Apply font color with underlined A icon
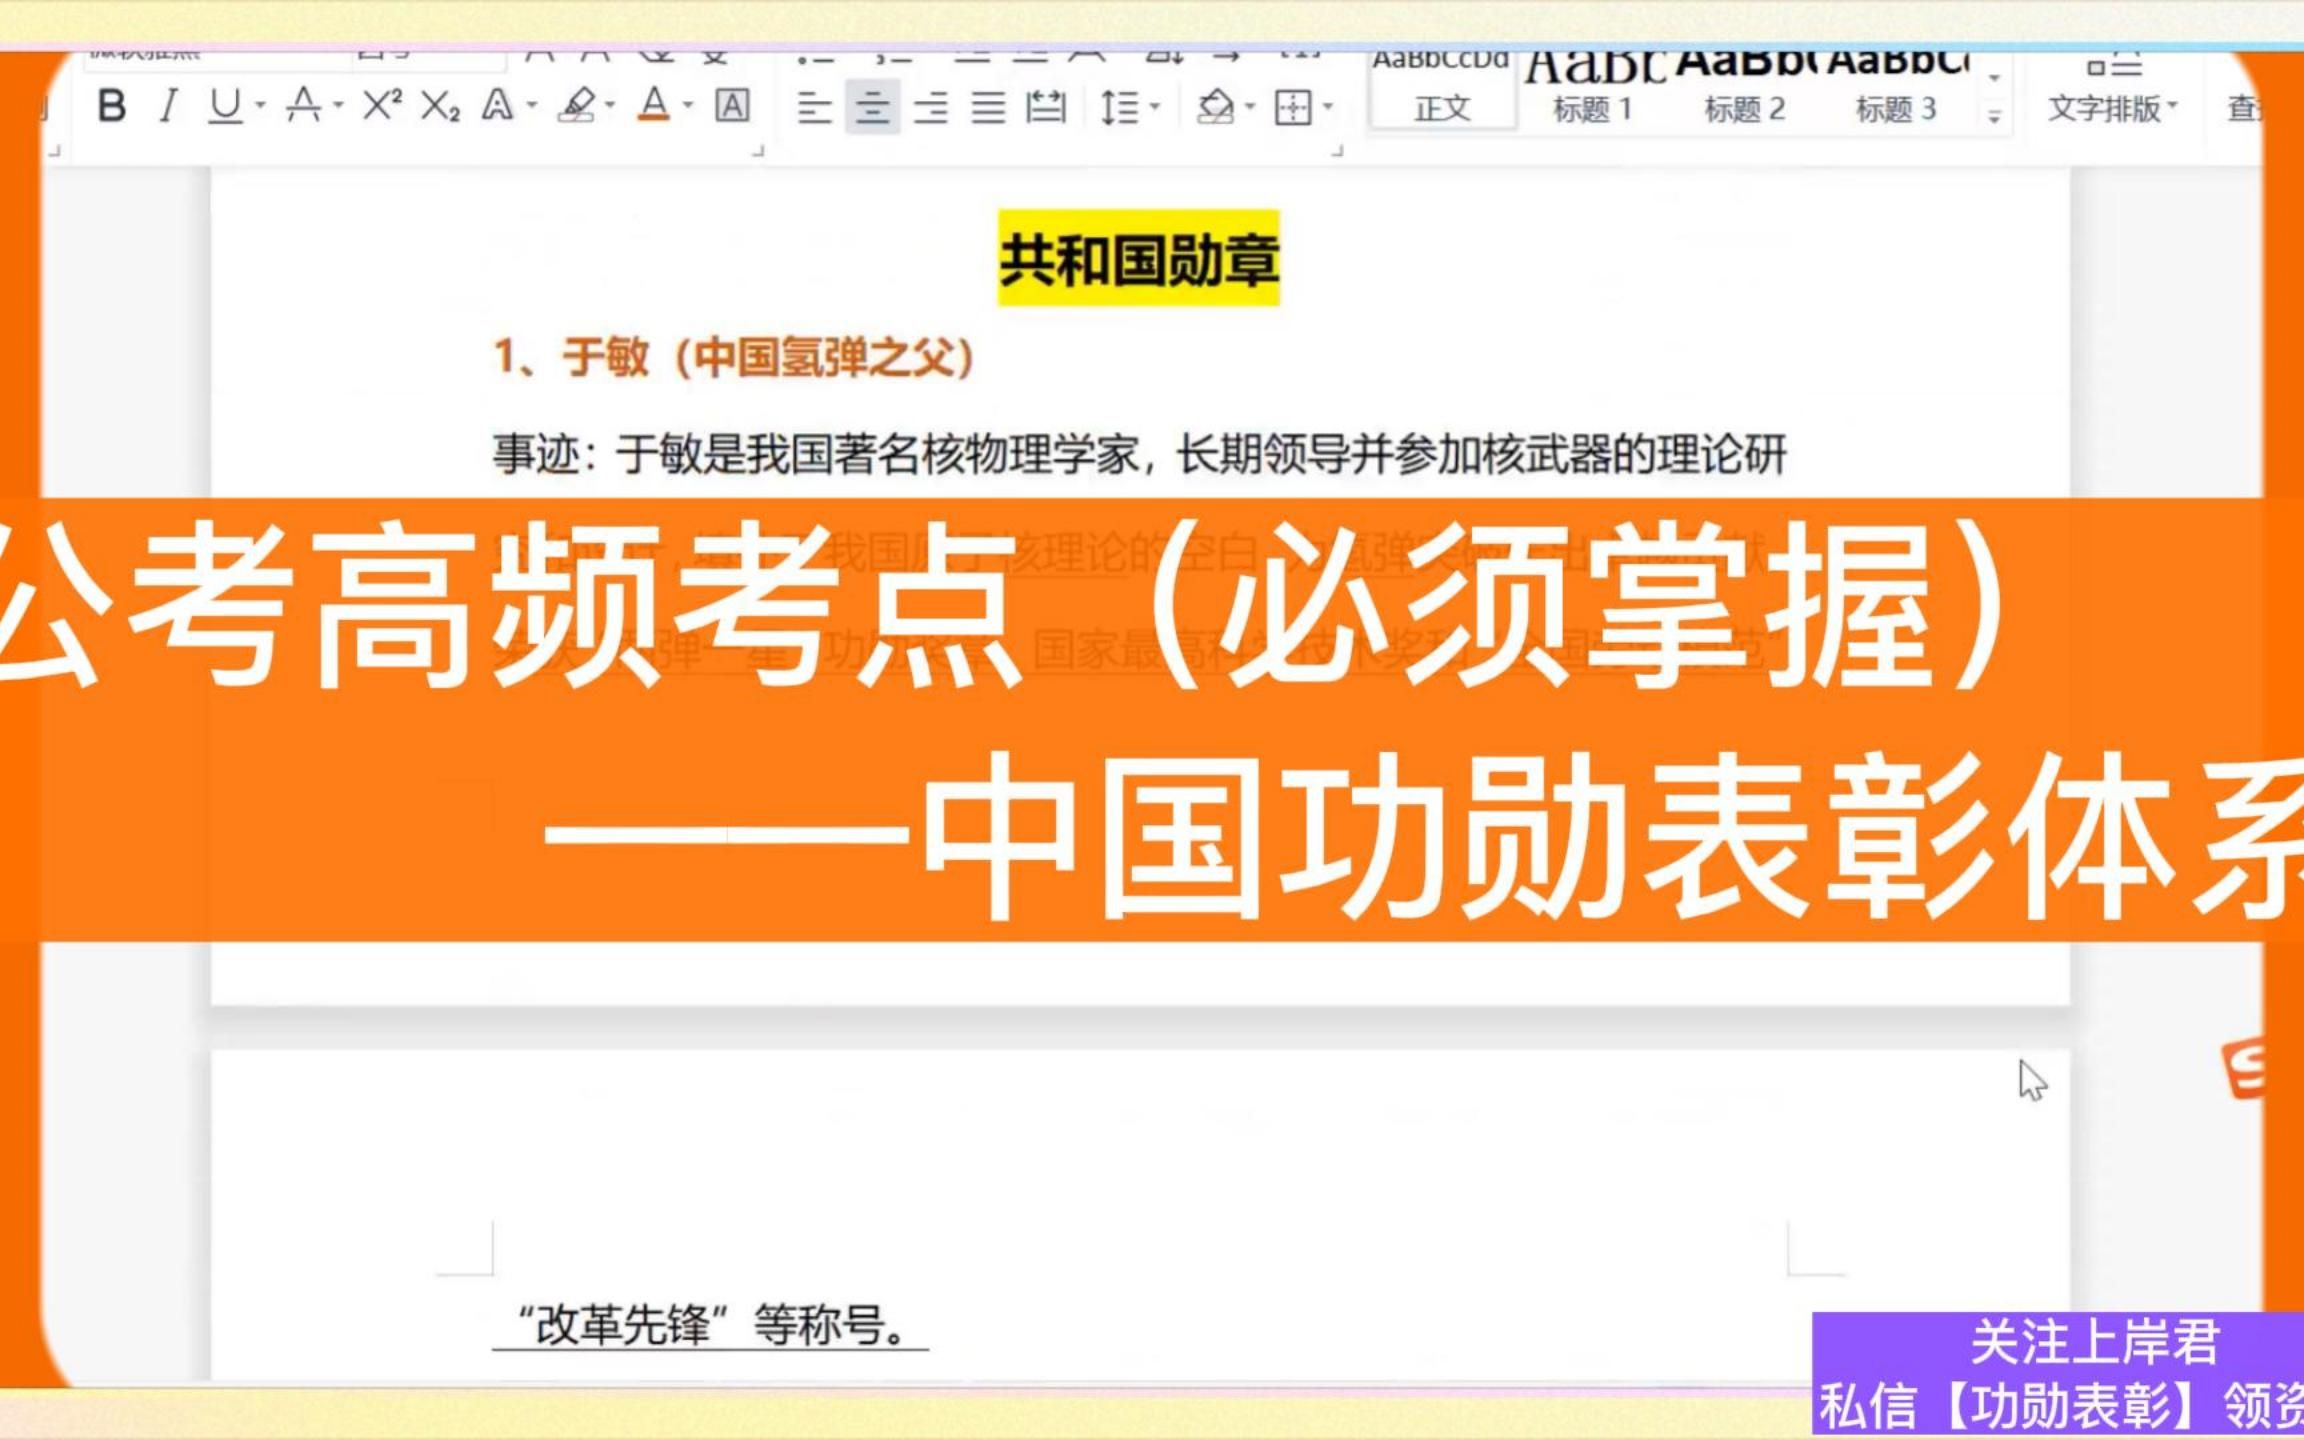The height and width of the screenshot is (1440, 2304). [654, 105]
